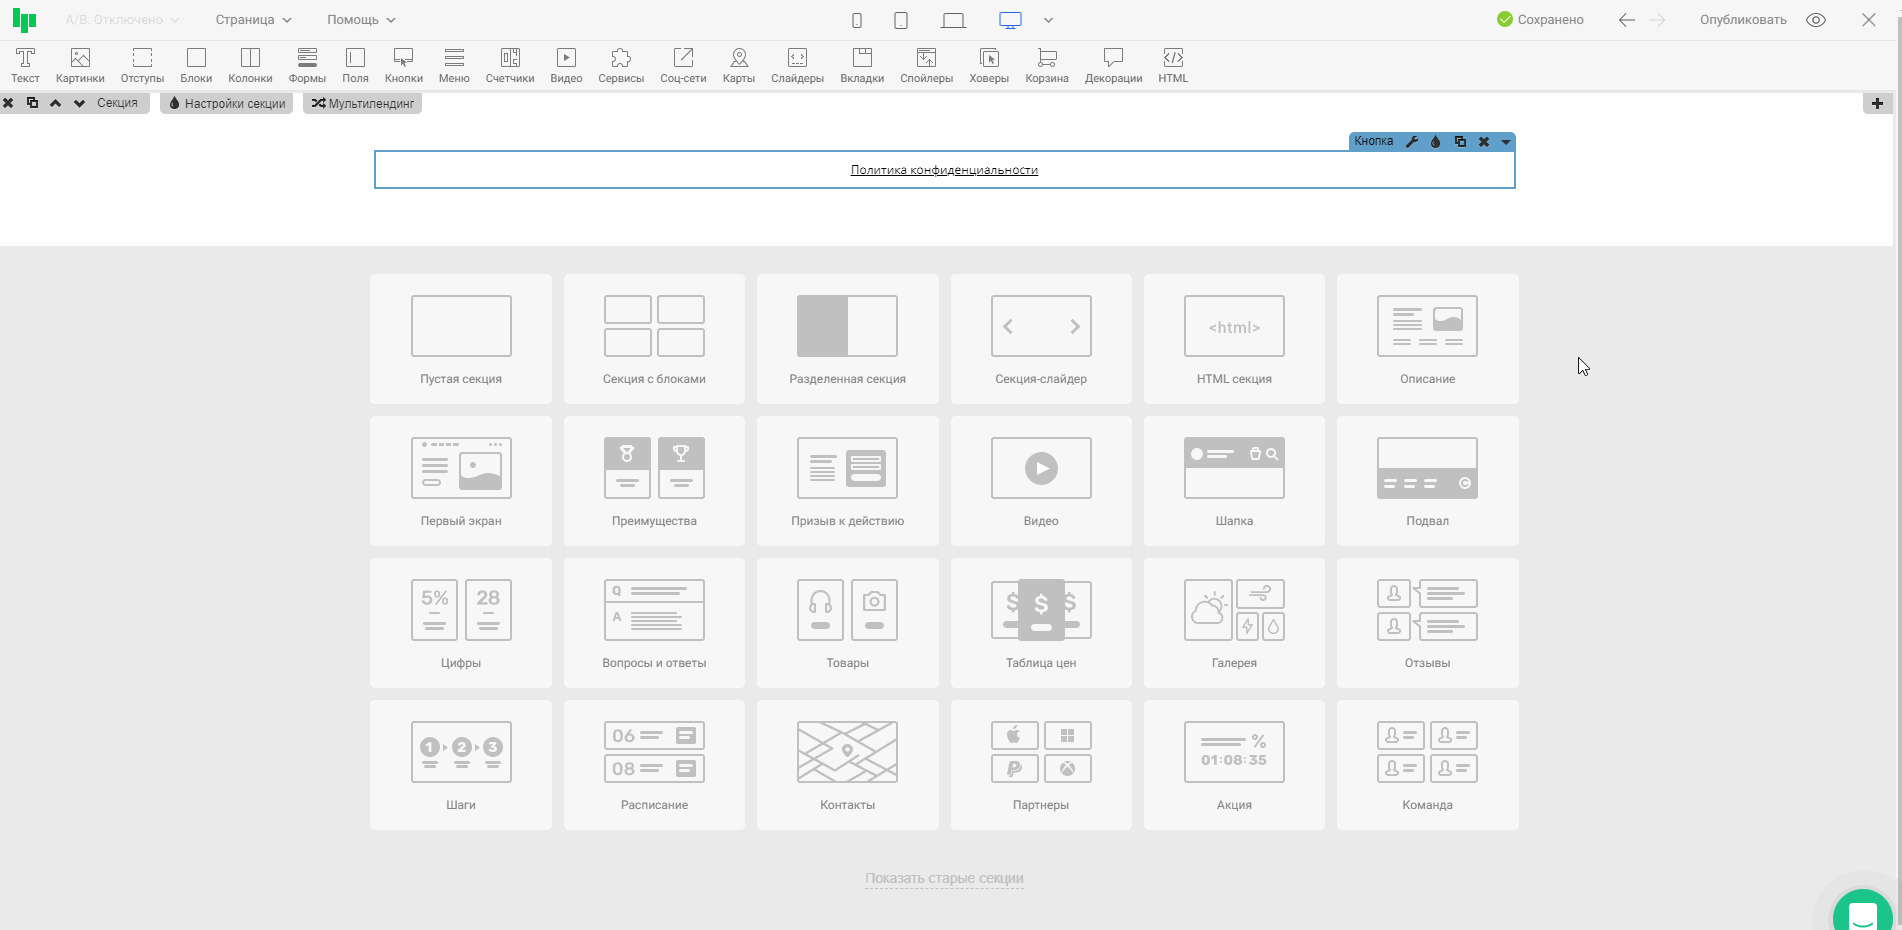This screenshot has width=1902, height=930.
Task: Expand the device view chevron dropdown
Action: point(1048,20)
